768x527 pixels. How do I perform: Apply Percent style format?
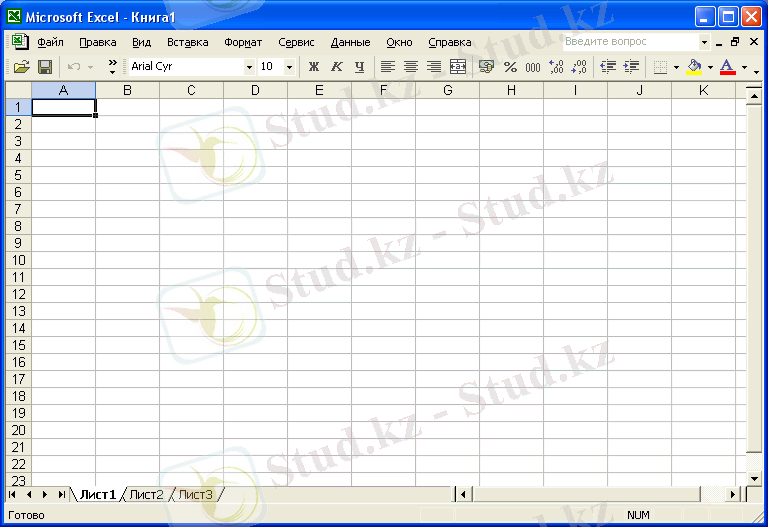pos(510,67)
